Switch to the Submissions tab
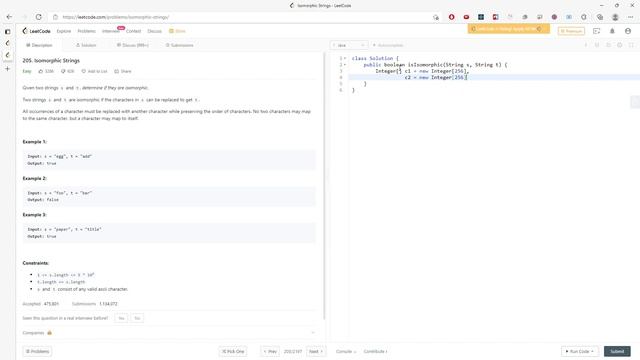The image size is (640, 360). [x=180, y=45]
